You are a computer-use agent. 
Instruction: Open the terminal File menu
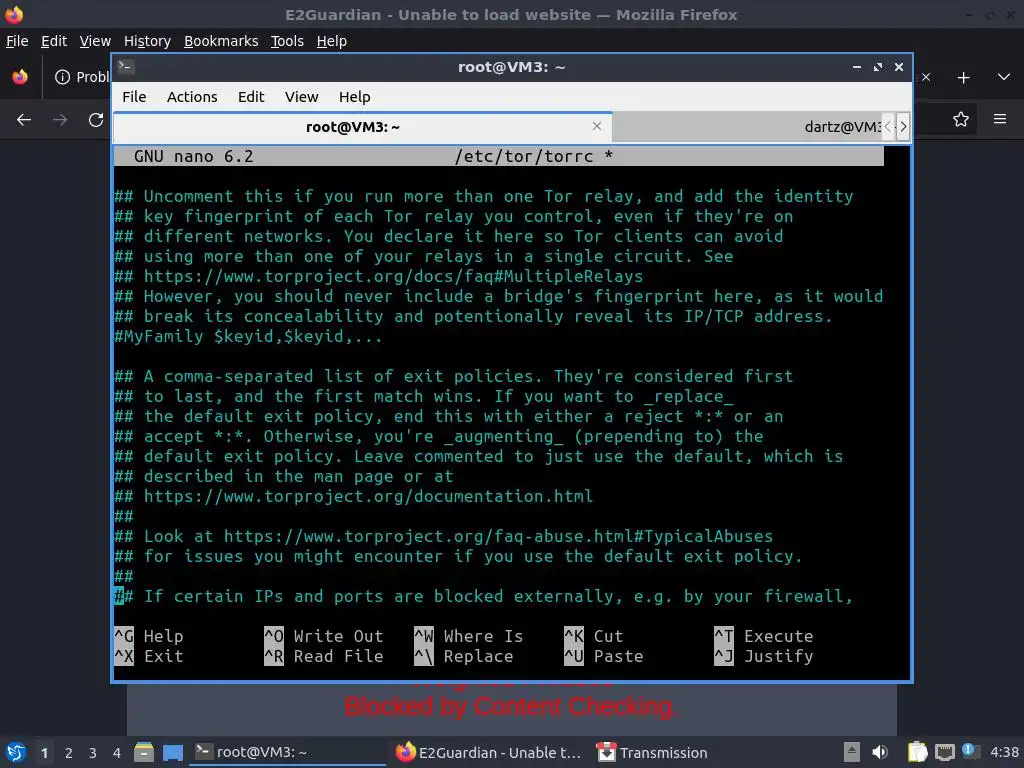coord(134,97)
